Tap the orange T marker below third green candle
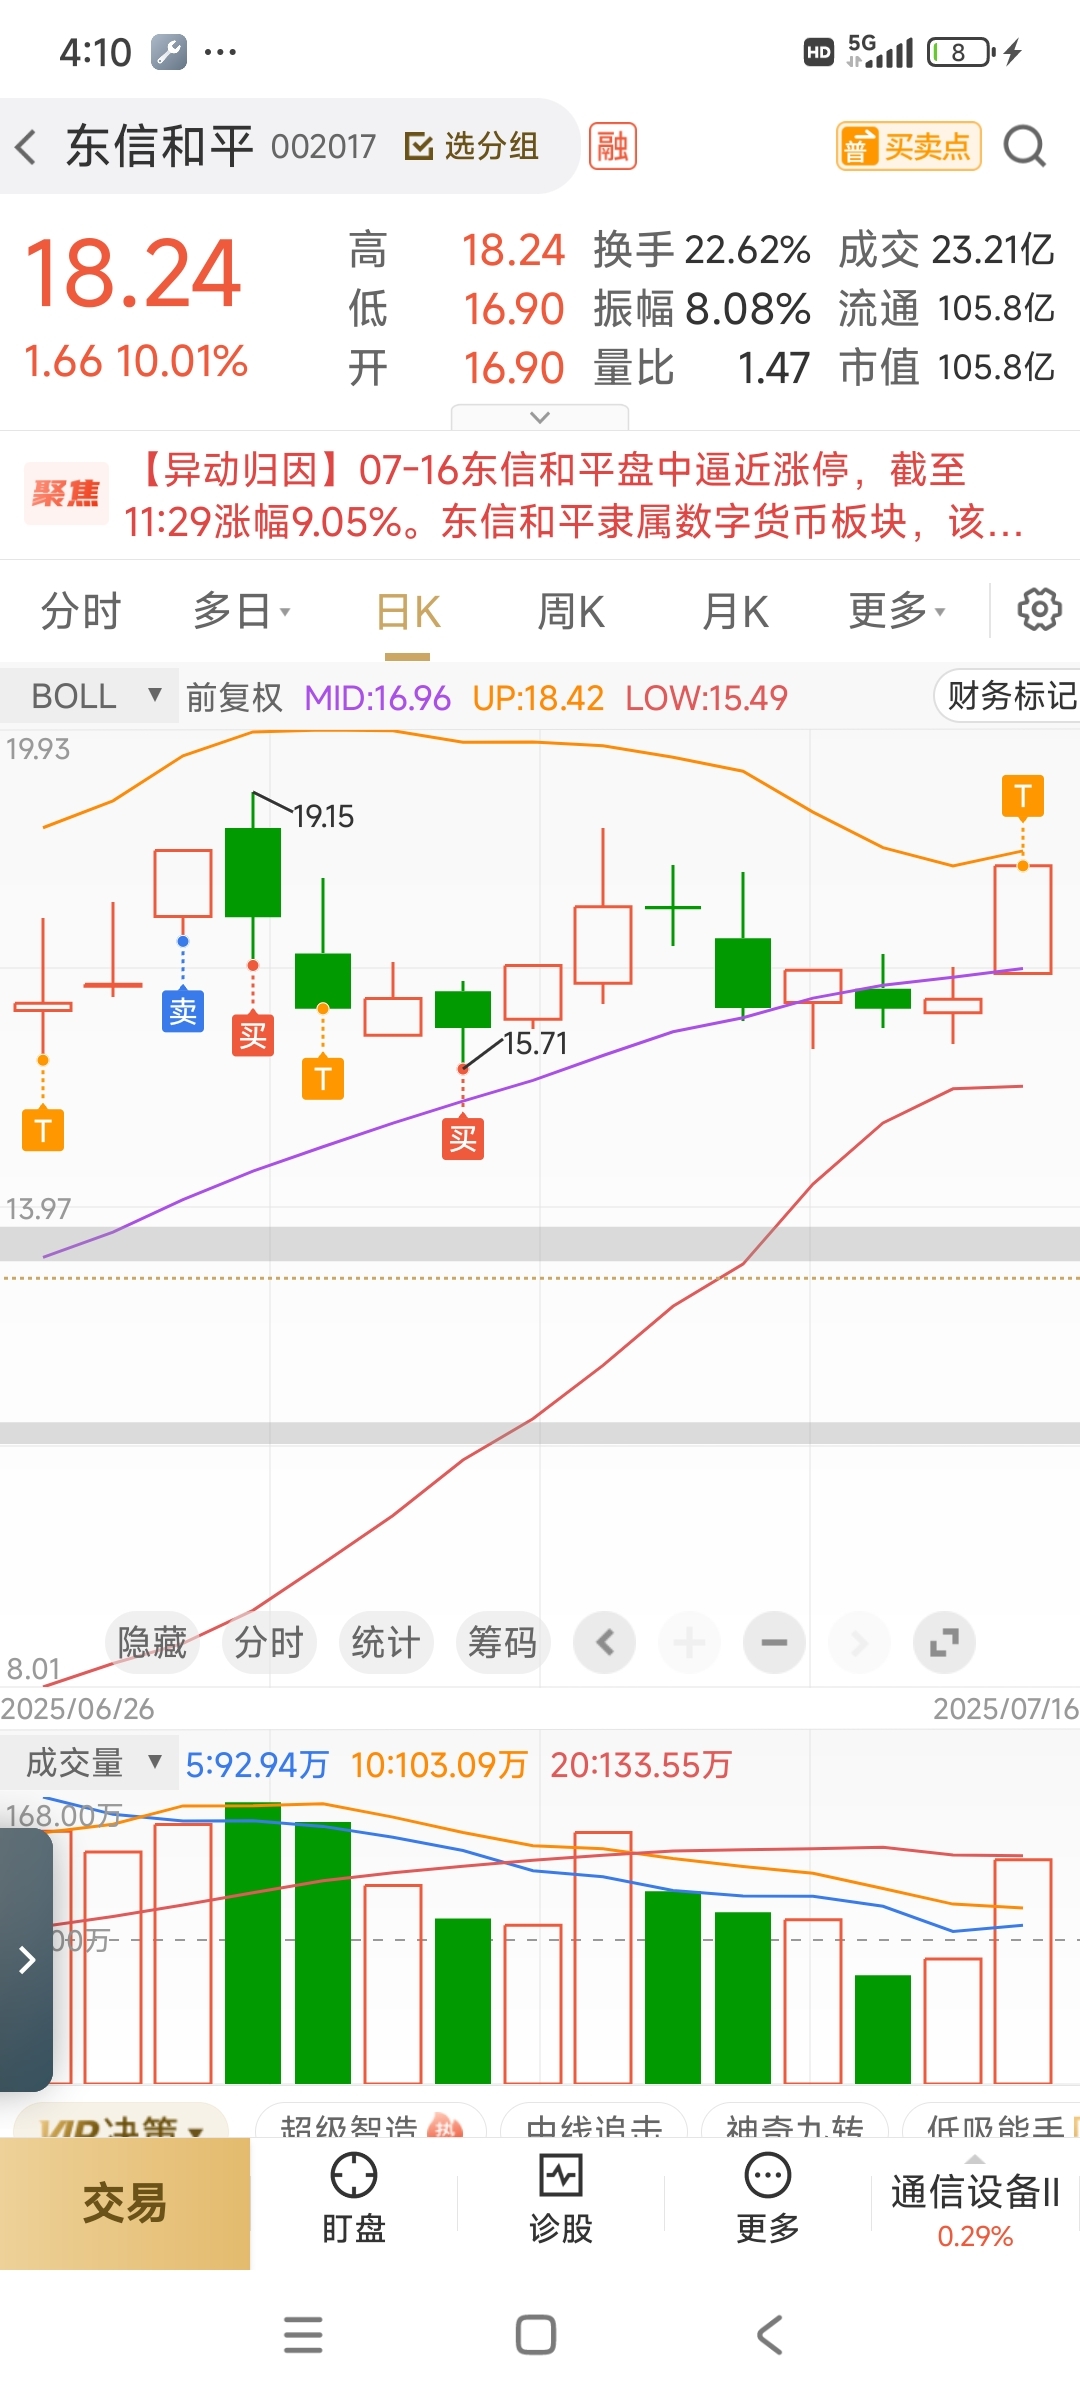 tap(323, 1078)
